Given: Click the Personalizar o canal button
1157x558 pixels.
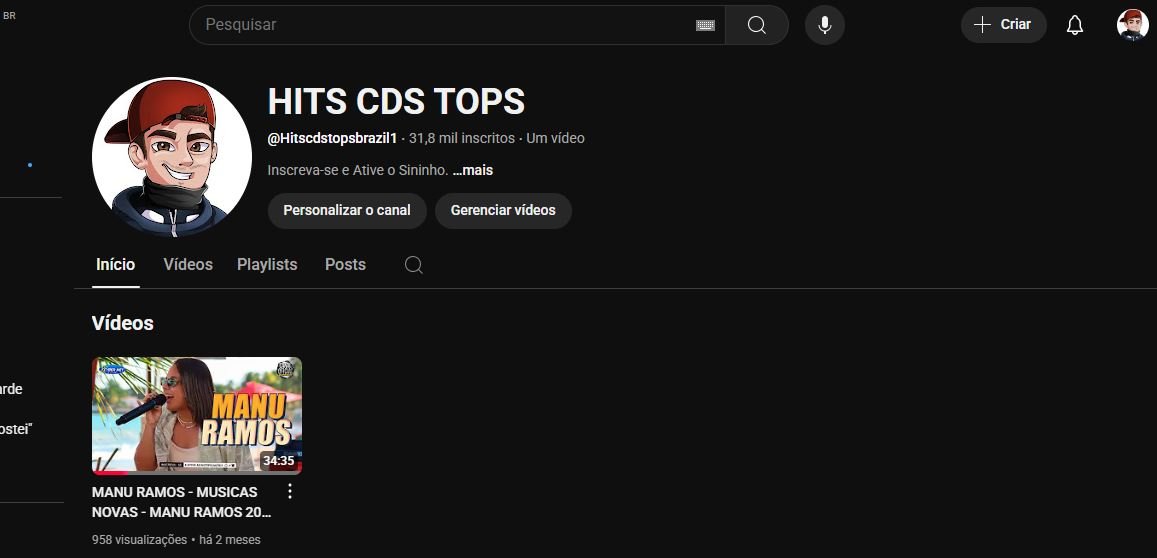Looking at the screenshot, I should (x=347, y=210).
